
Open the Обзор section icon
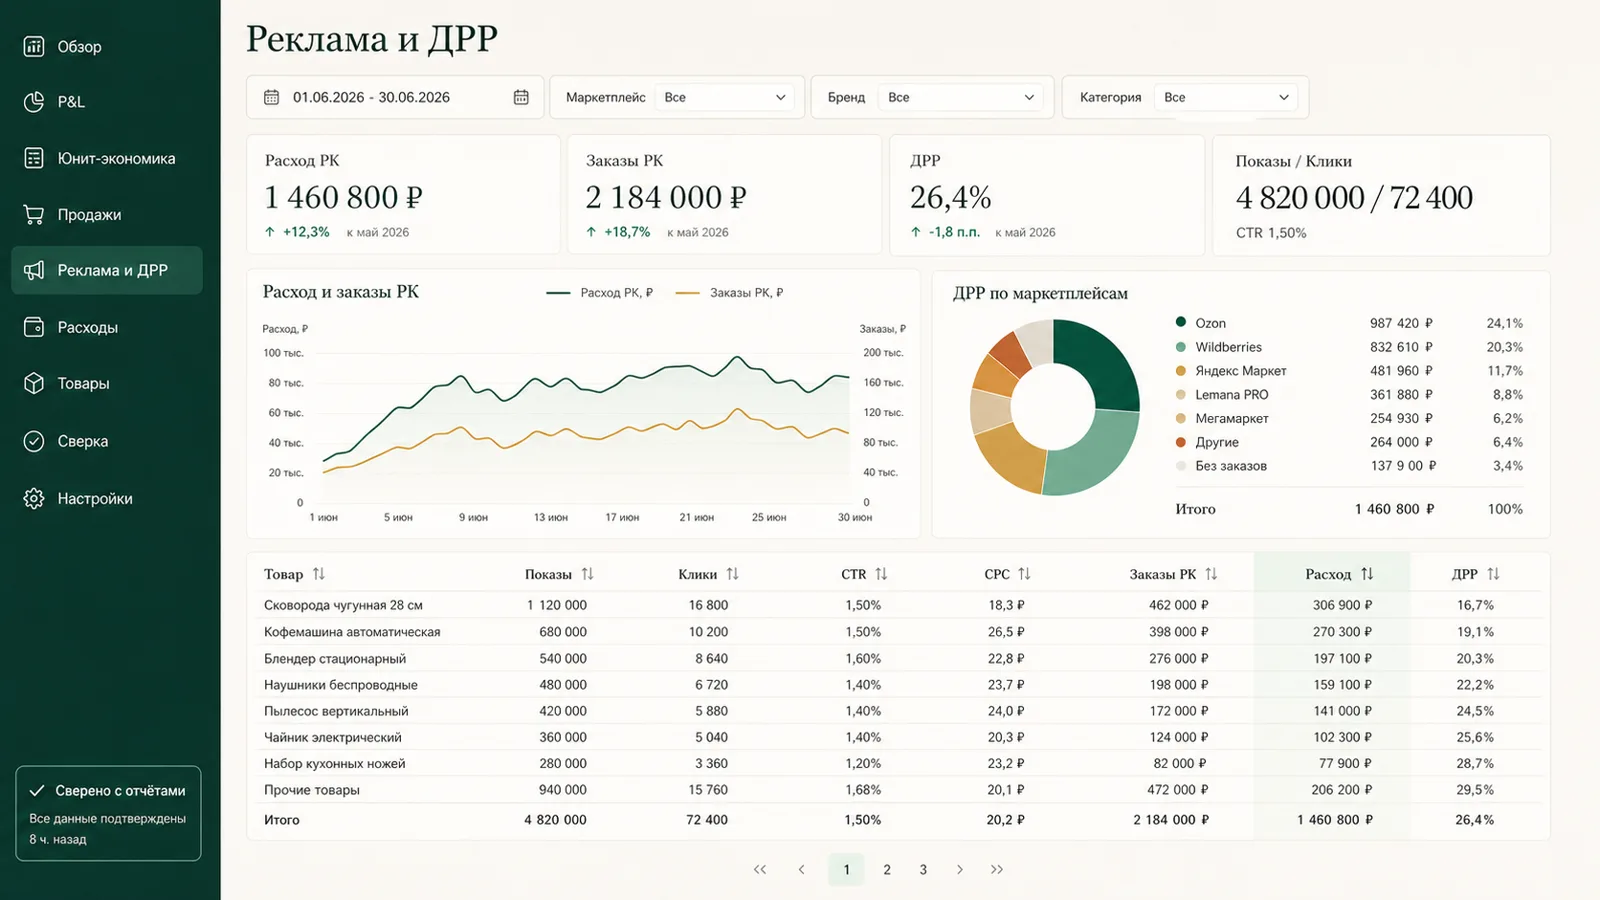[x=34, y=46]
